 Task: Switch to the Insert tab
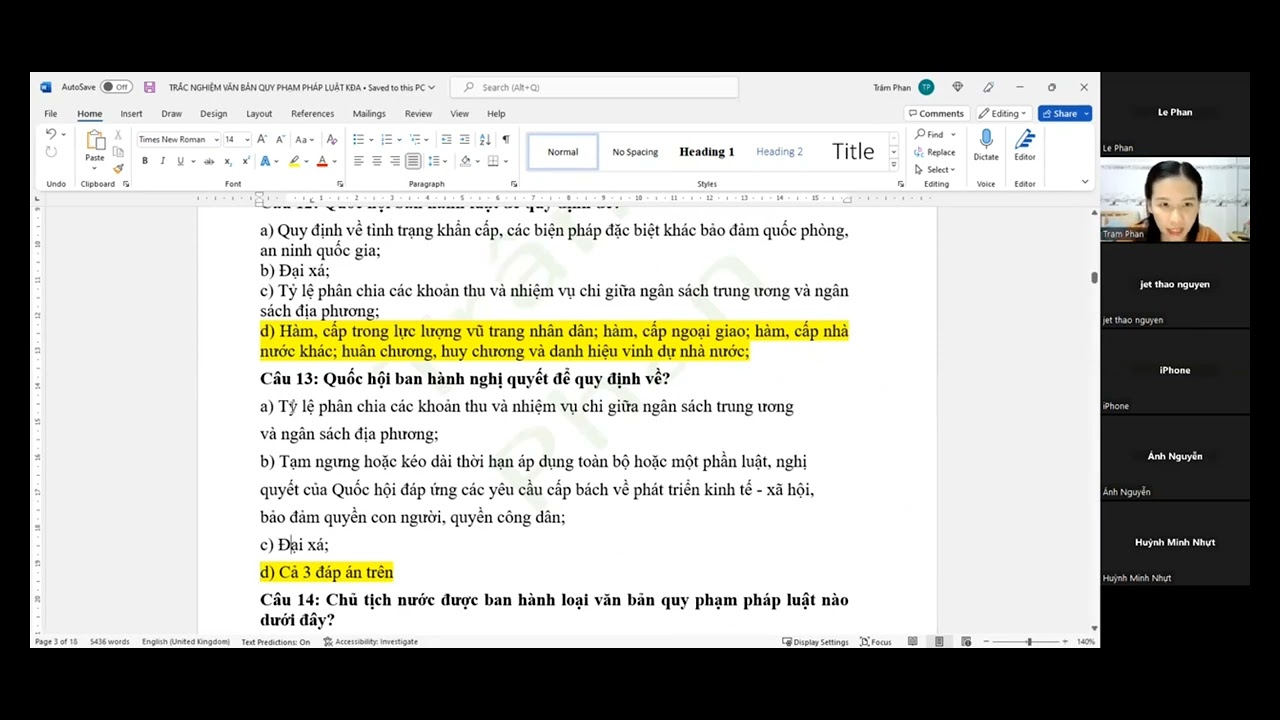(x=131, y=113)
